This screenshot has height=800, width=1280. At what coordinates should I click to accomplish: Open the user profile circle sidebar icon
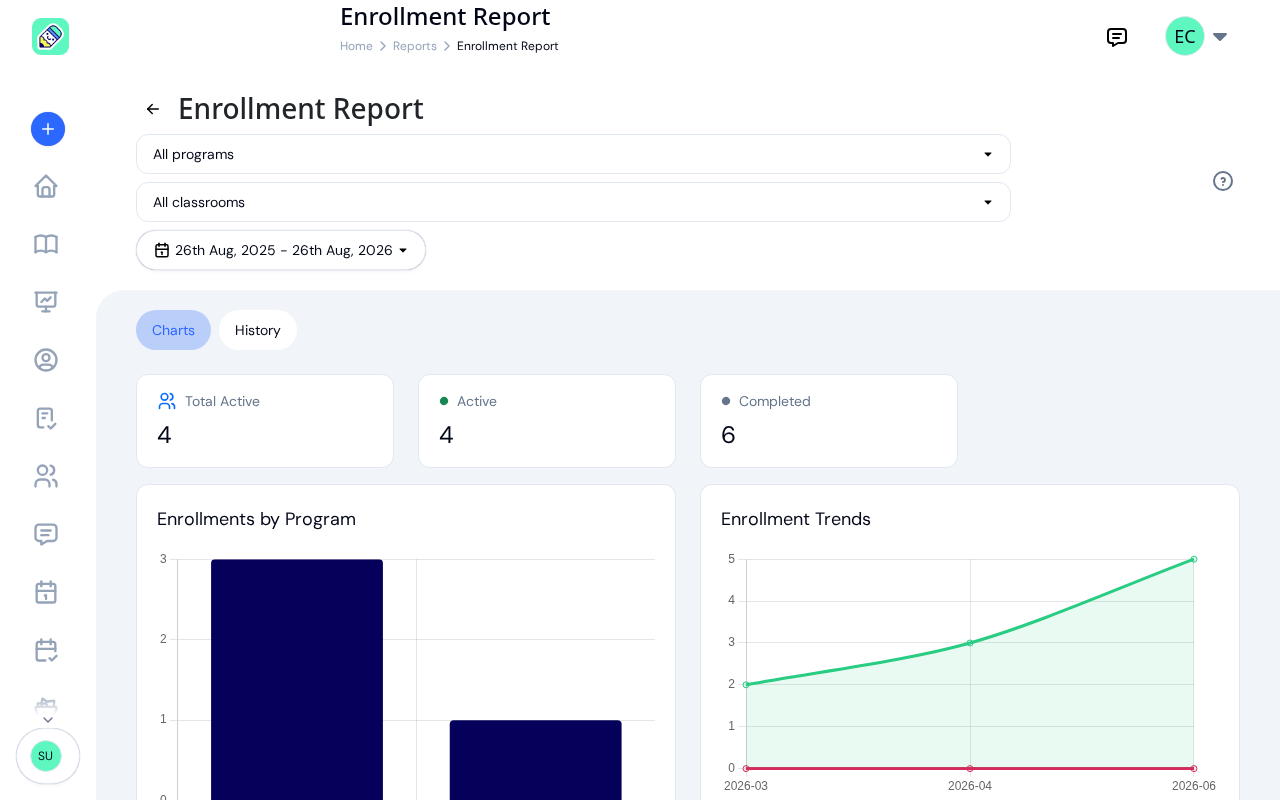46,360
